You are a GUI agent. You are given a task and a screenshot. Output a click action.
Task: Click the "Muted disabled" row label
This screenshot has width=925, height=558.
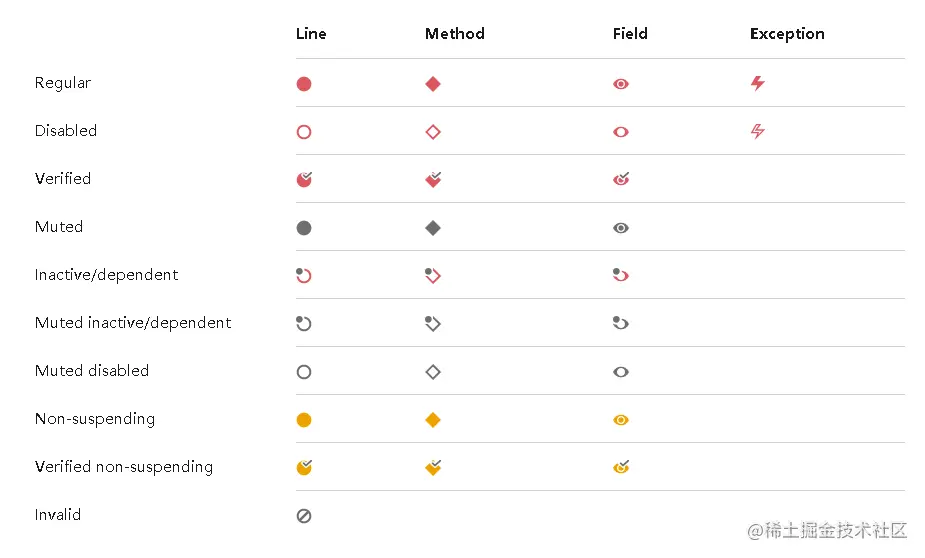[92, 371]
